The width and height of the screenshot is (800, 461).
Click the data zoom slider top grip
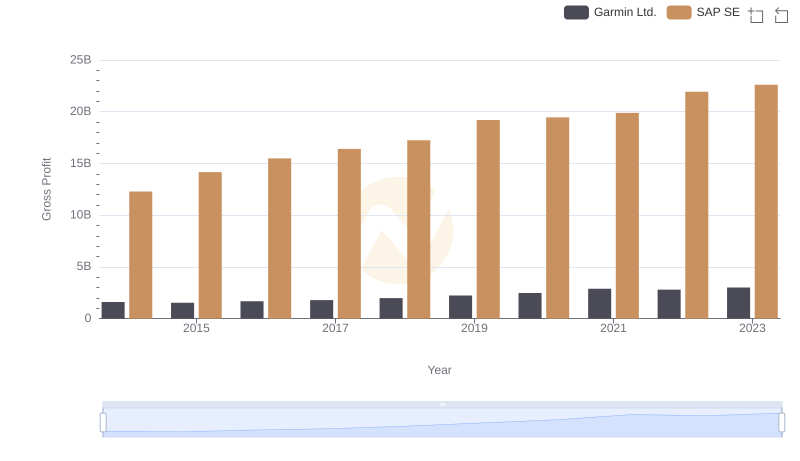click(x=442, y=404)
